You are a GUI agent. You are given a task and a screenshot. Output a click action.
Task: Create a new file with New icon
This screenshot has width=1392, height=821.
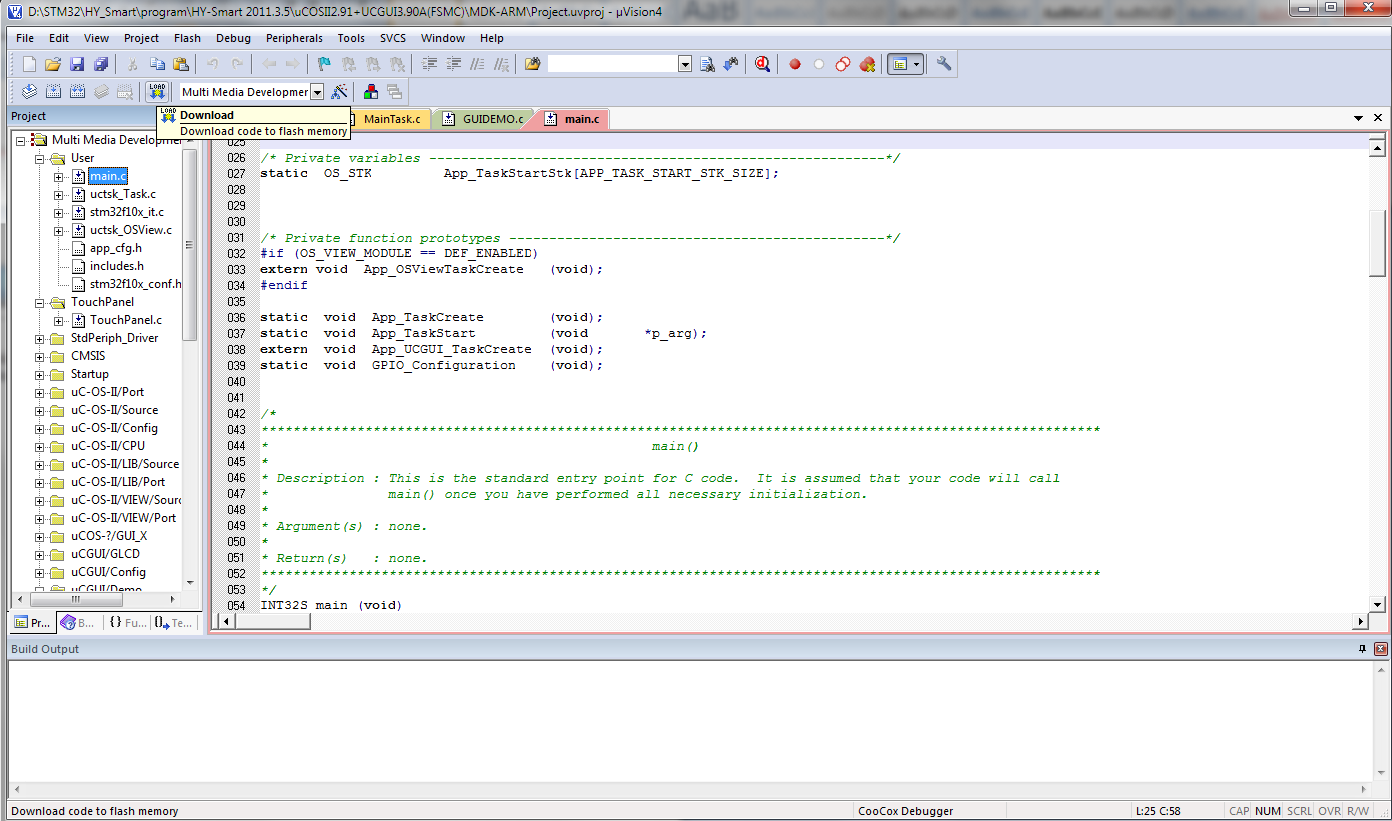[x=29, y=64]
